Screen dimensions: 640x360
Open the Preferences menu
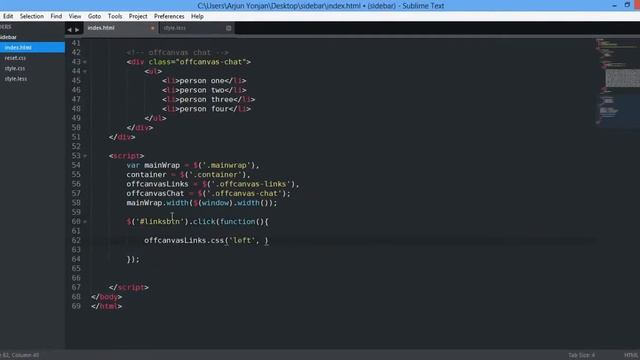tap(169, 16)
